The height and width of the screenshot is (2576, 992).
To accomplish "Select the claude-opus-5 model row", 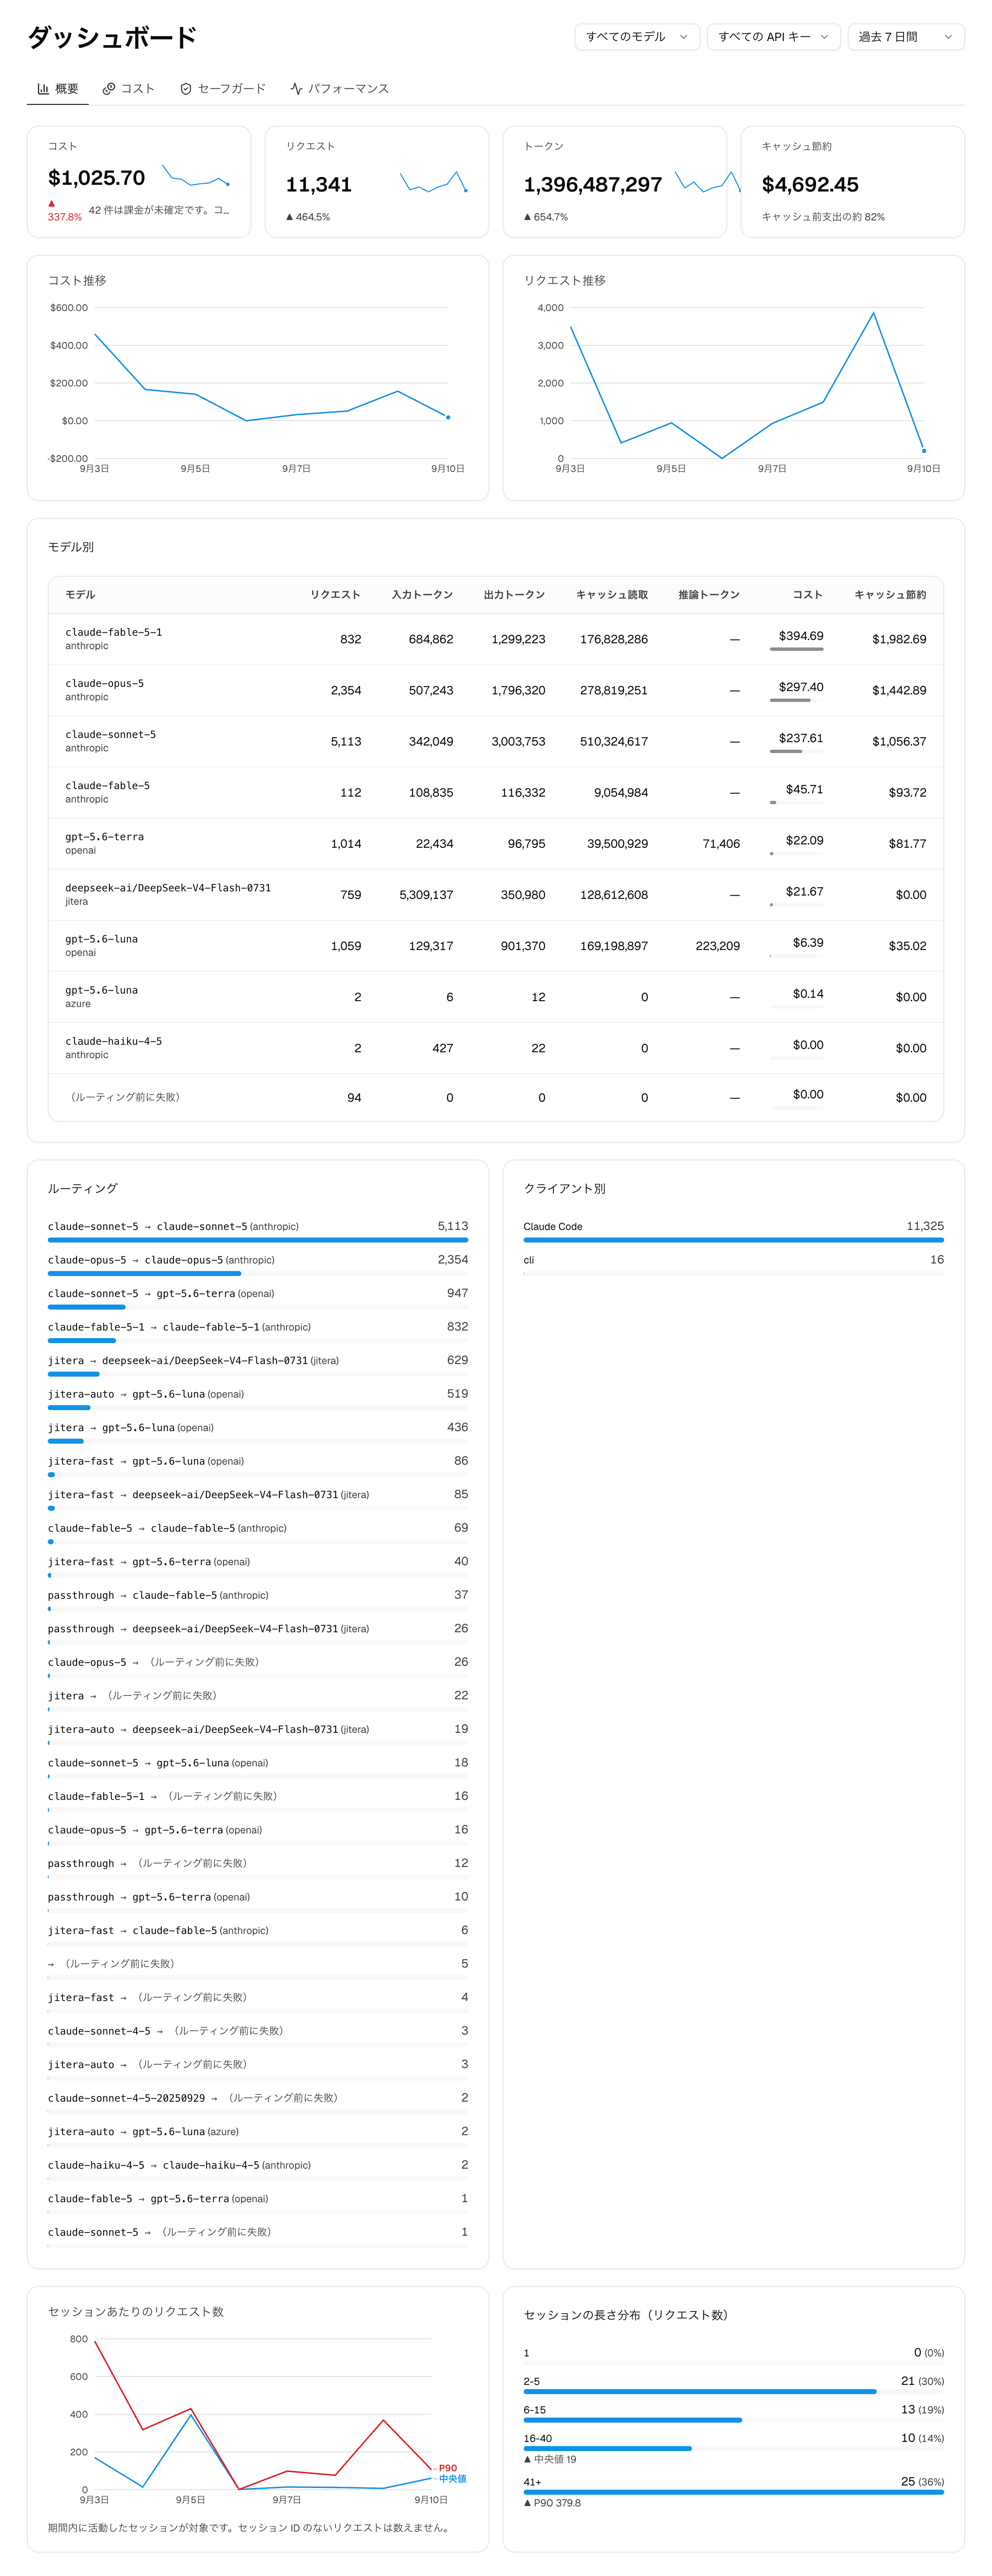I will 496,690.
